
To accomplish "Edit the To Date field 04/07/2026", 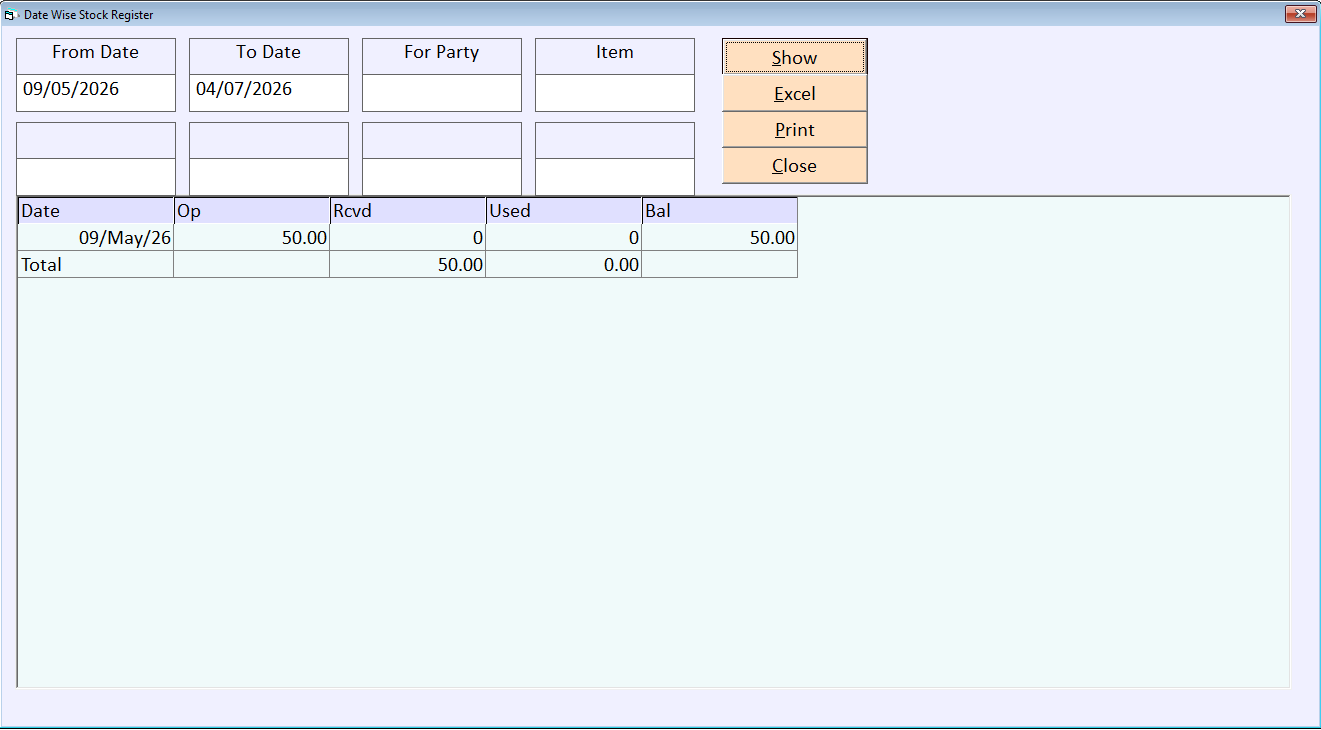I will 269,93.
